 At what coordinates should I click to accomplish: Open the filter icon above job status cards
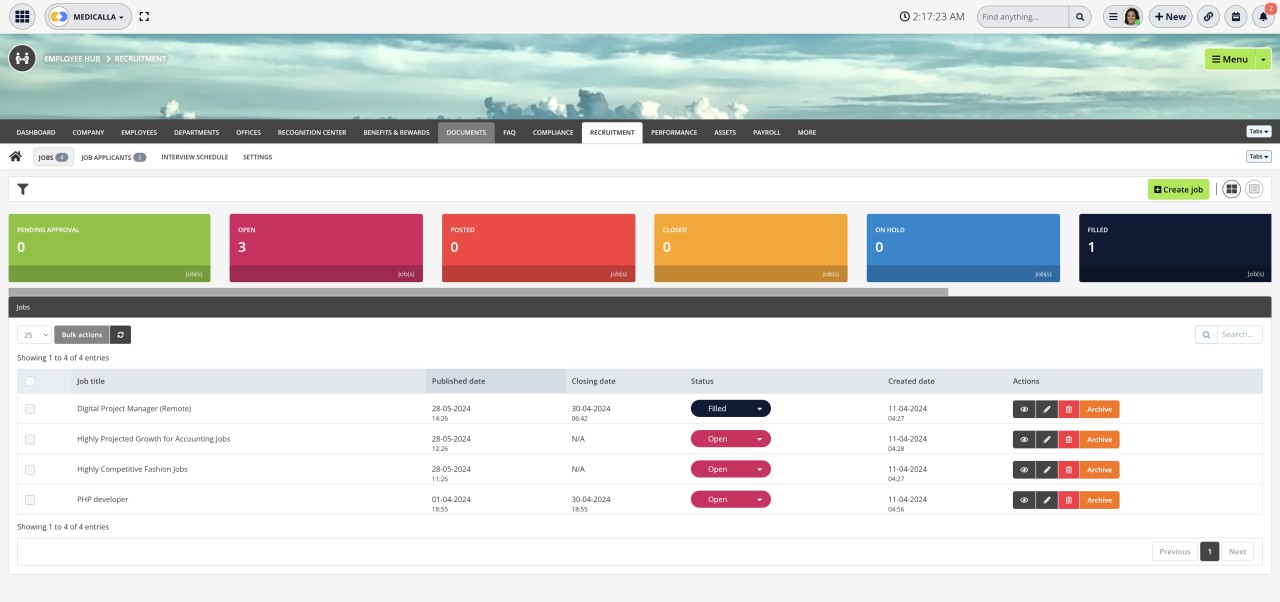point(22,188)
